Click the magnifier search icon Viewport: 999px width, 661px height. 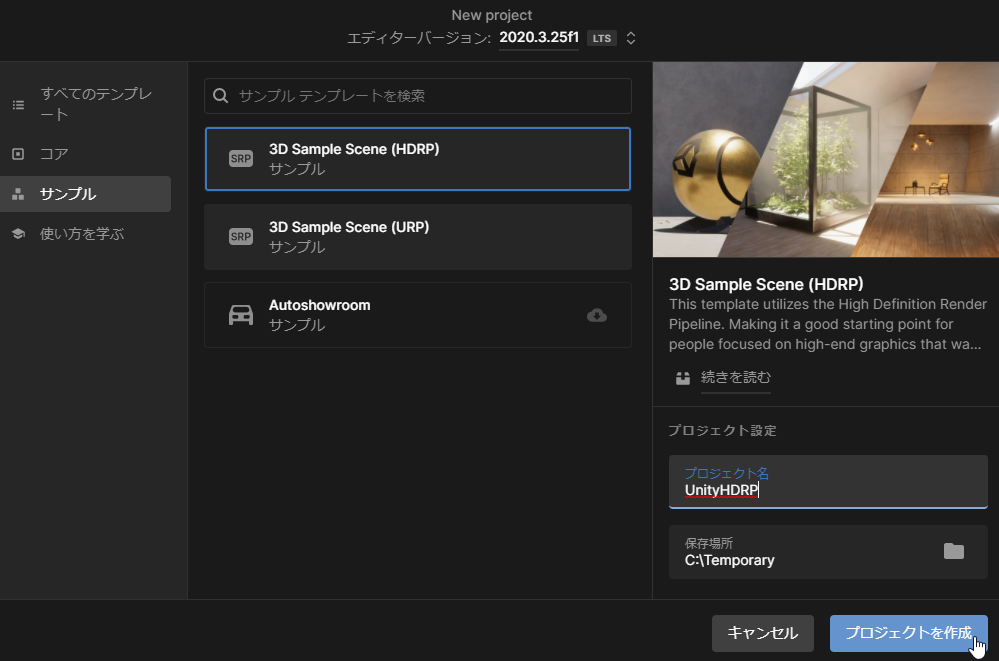[x=220, y=96]
